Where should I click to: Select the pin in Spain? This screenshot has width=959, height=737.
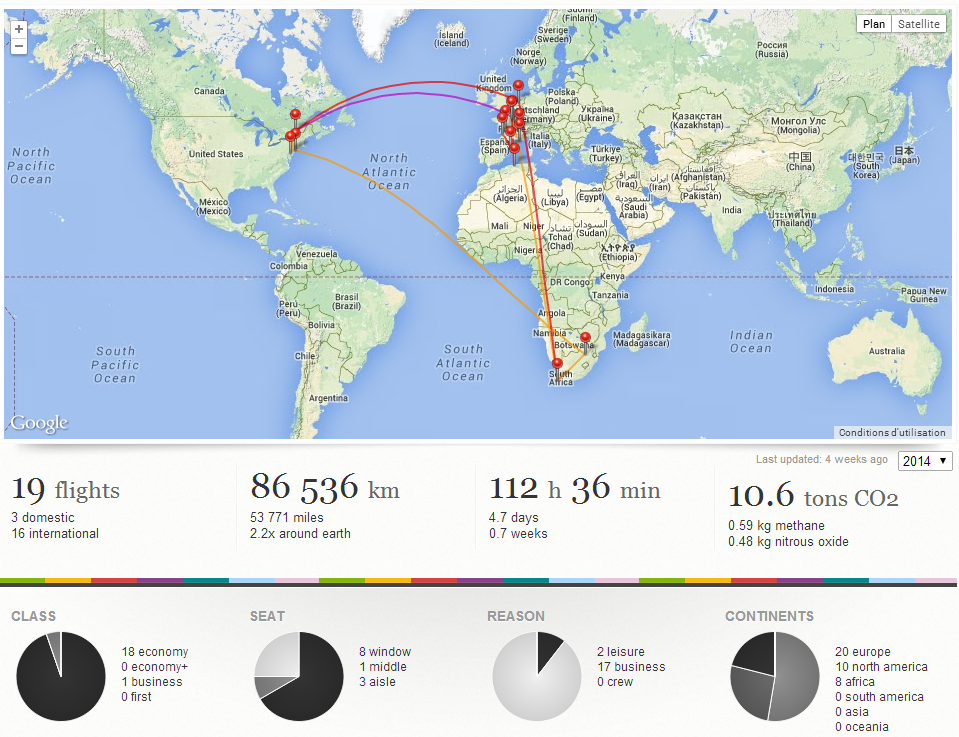point(514,151)
